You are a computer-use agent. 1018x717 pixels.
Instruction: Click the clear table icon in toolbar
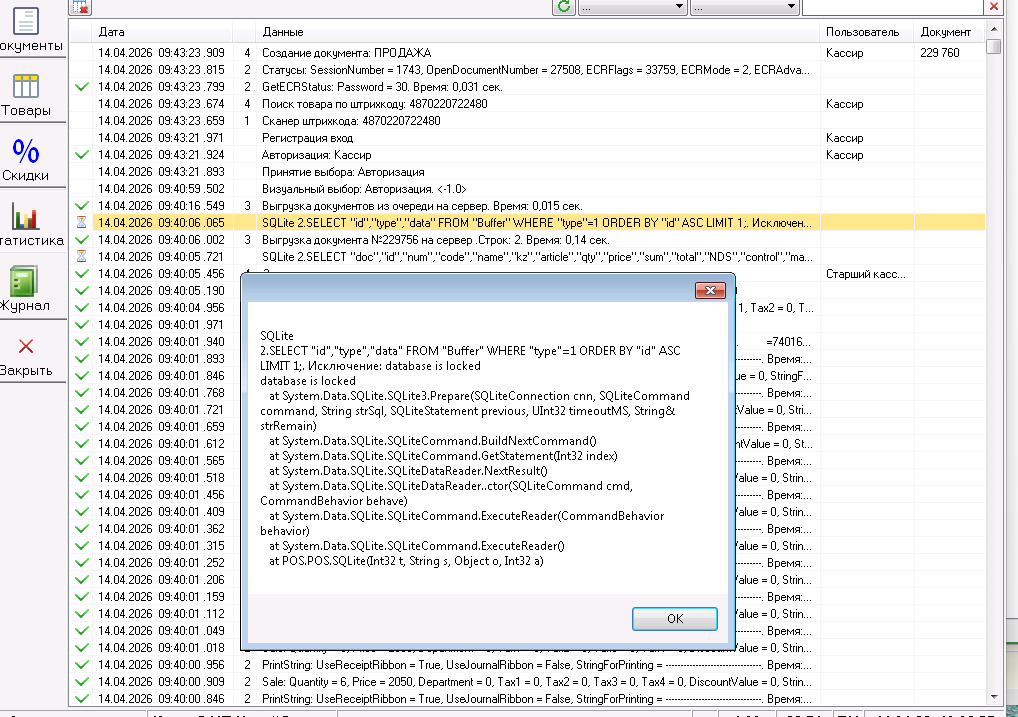(x=81, y=7)
